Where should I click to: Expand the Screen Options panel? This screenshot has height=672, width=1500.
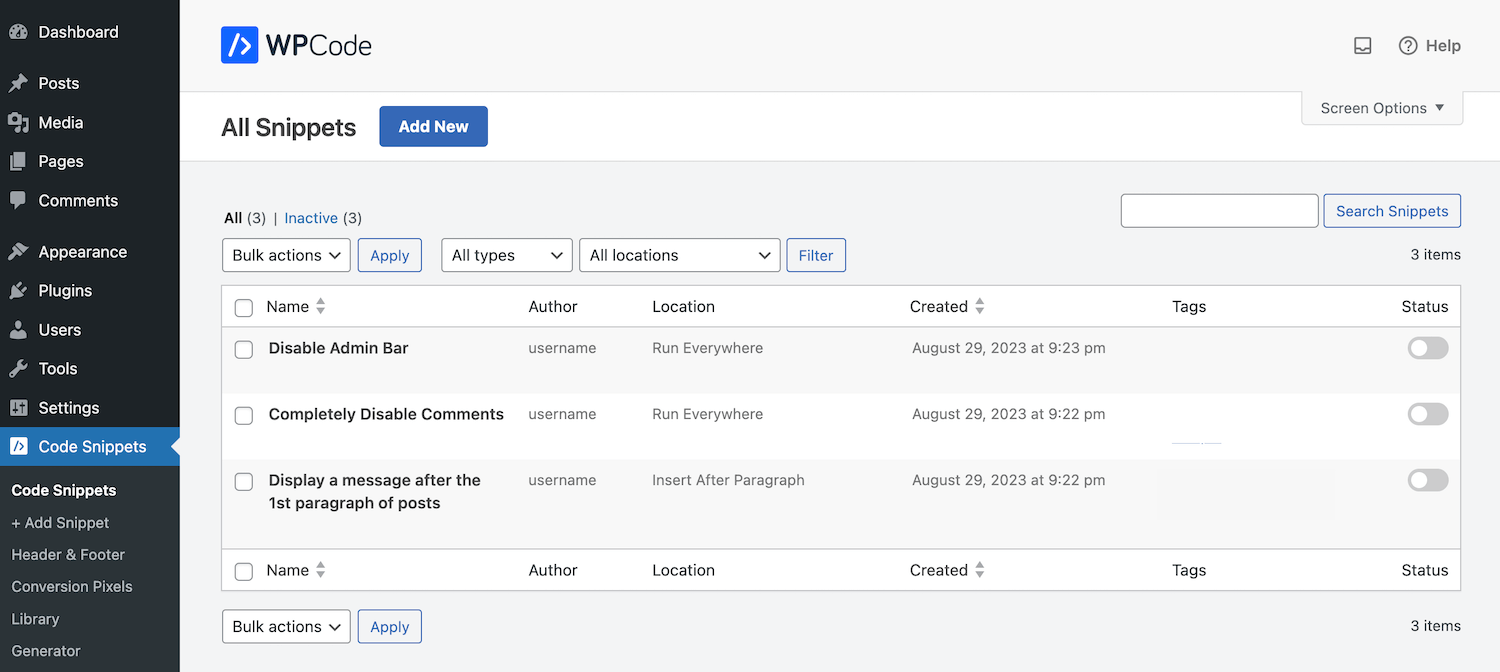pos(1381,107)
